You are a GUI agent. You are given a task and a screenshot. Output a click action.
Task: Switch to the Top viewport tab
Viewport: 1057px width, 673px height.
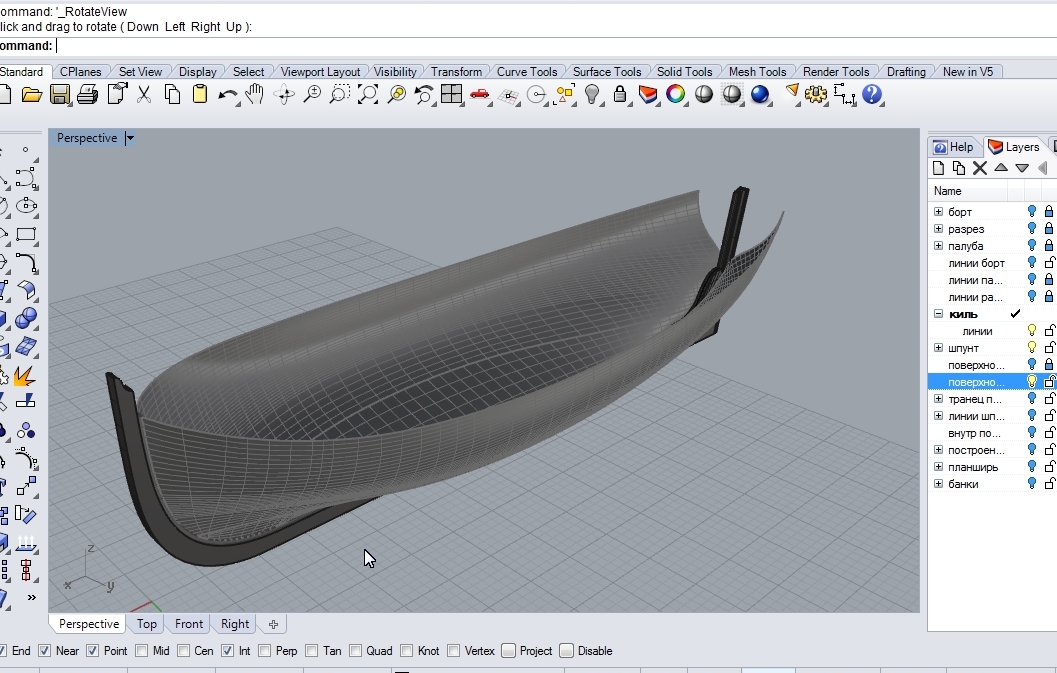coord(147,624)
